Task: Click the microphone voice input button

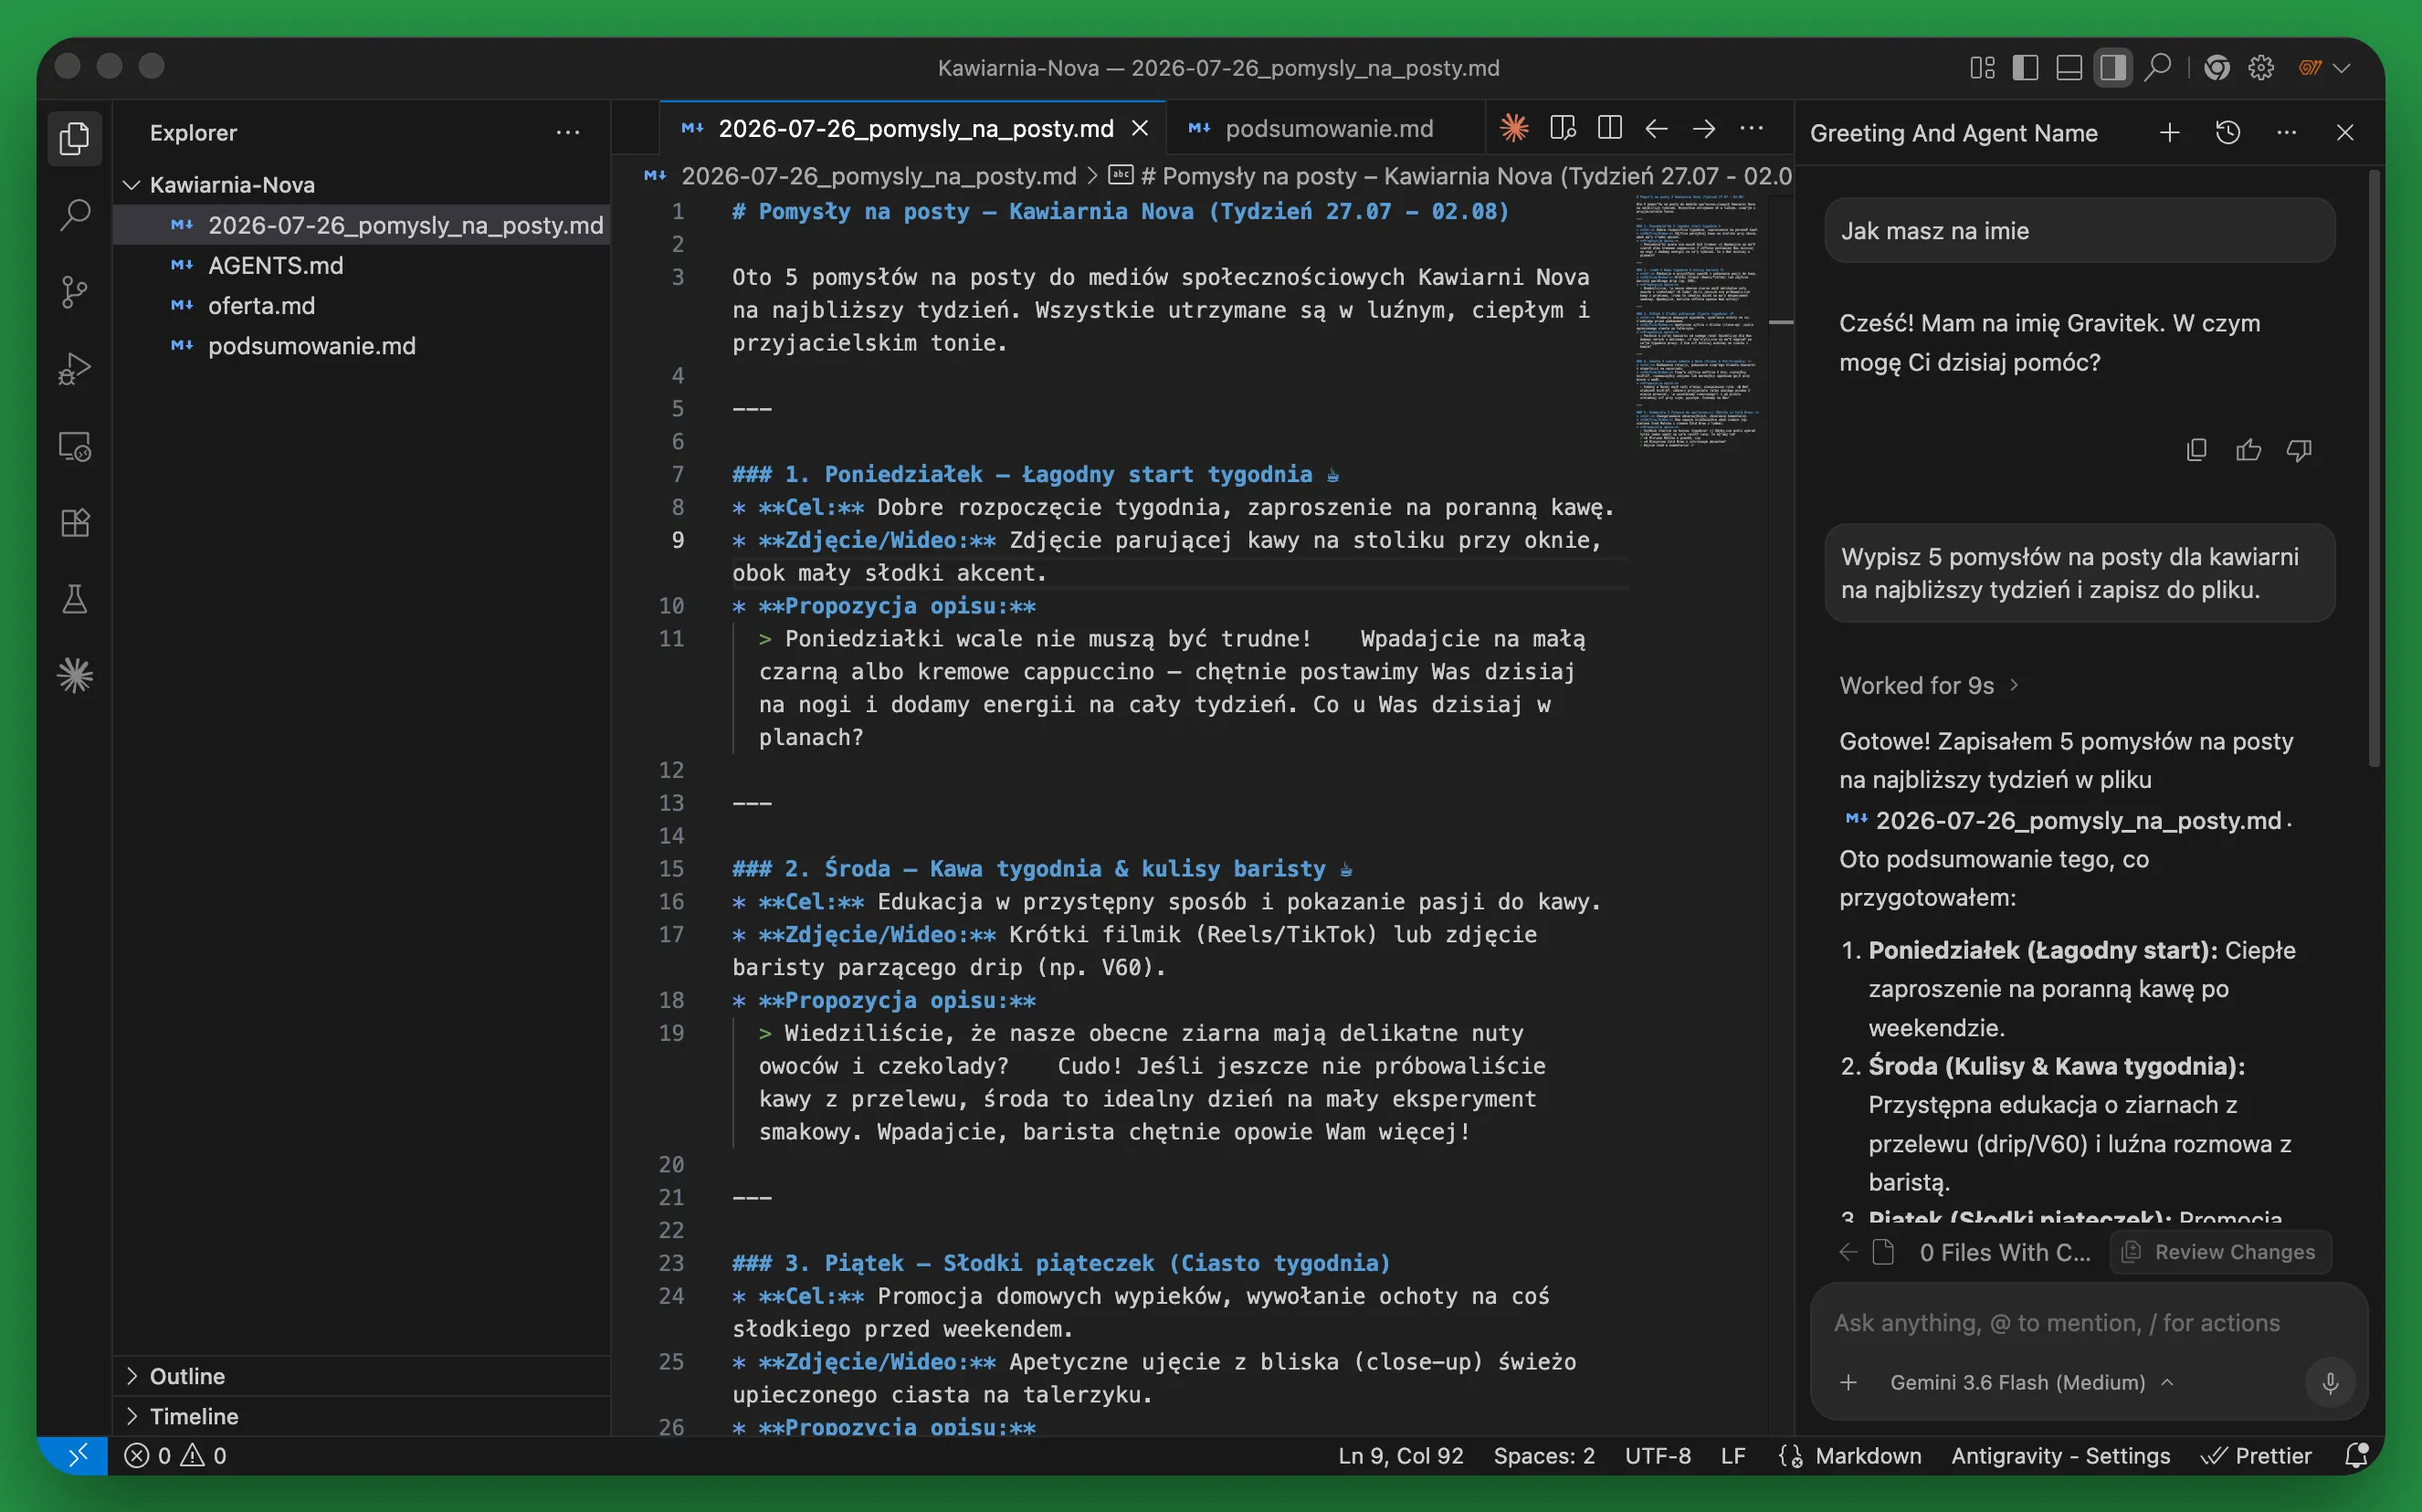Action: (2329, 1382)
